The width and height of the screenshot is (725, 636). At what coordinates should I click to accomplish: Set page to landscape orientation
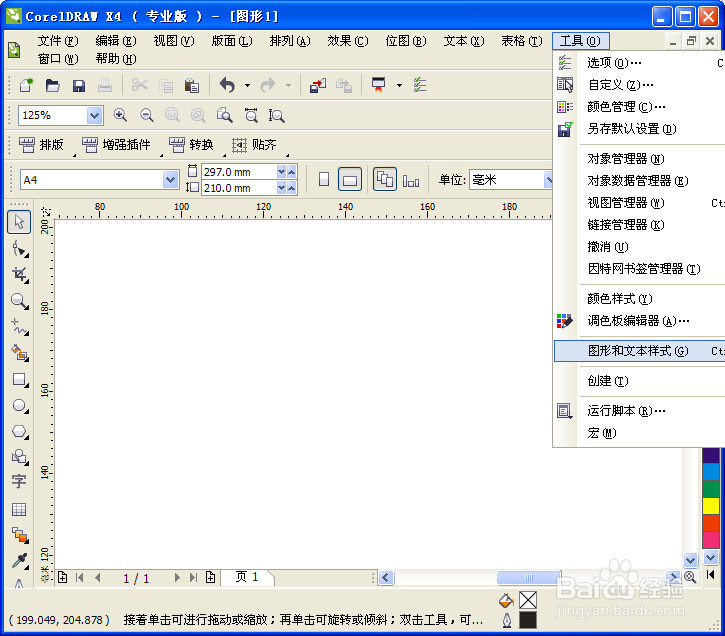(350, 179)
